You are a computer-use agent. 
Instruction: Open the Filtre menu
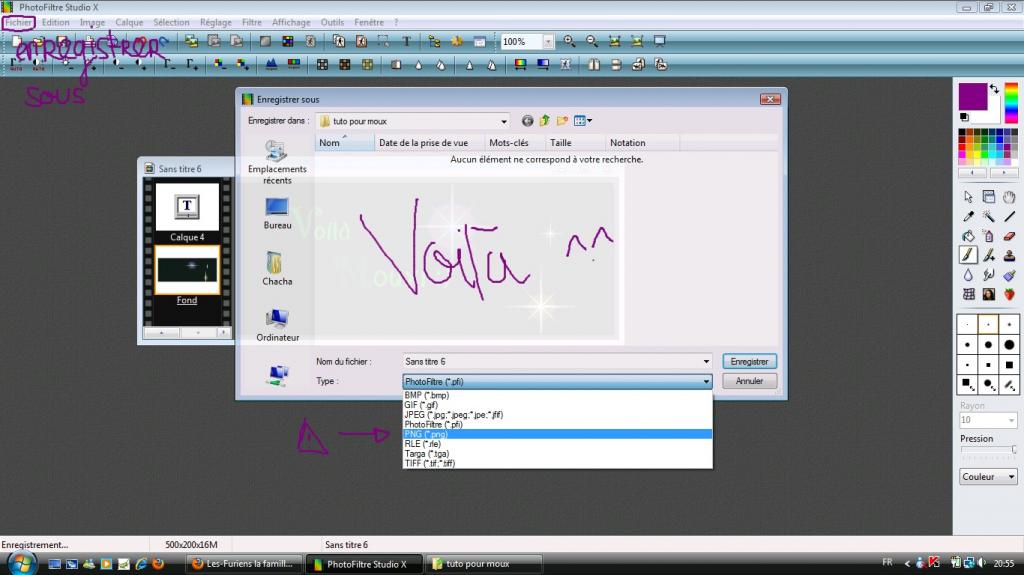(251, 22)
